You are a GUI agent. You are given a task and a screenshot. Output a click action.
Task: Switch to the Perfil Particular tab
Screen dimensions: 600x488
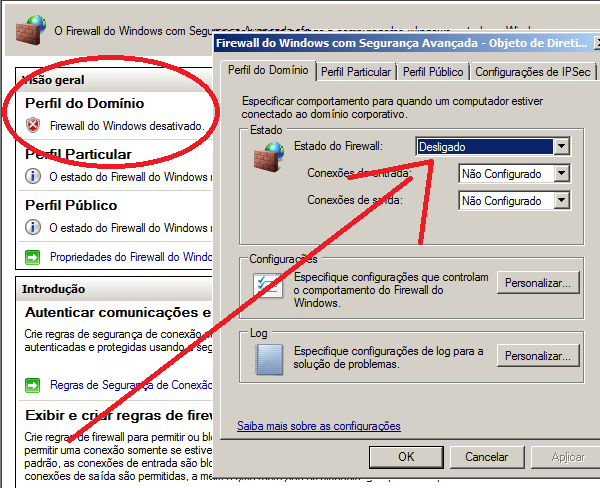tap(356, 72)
